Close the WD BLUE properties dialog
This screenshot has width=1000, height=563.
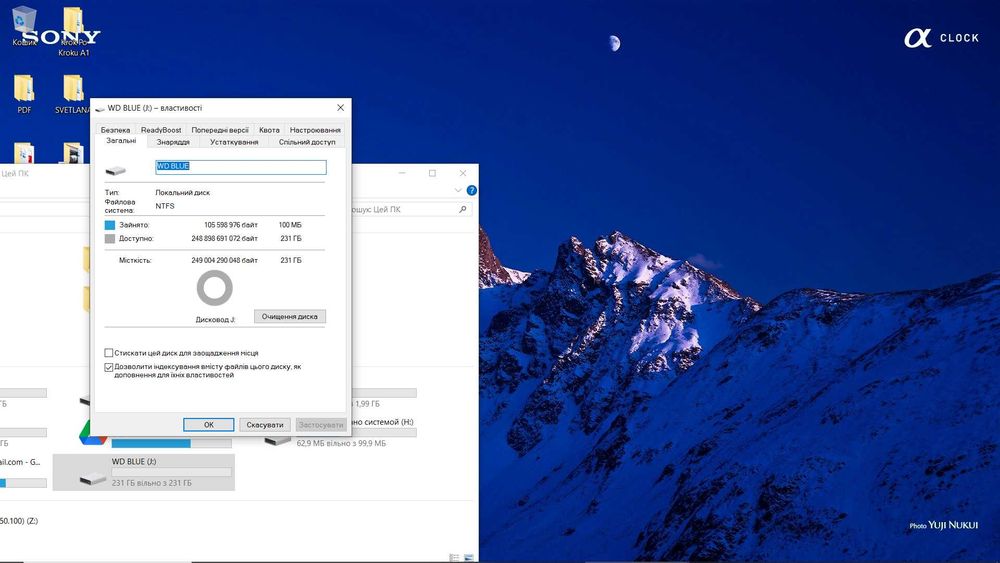pos(340,108)
